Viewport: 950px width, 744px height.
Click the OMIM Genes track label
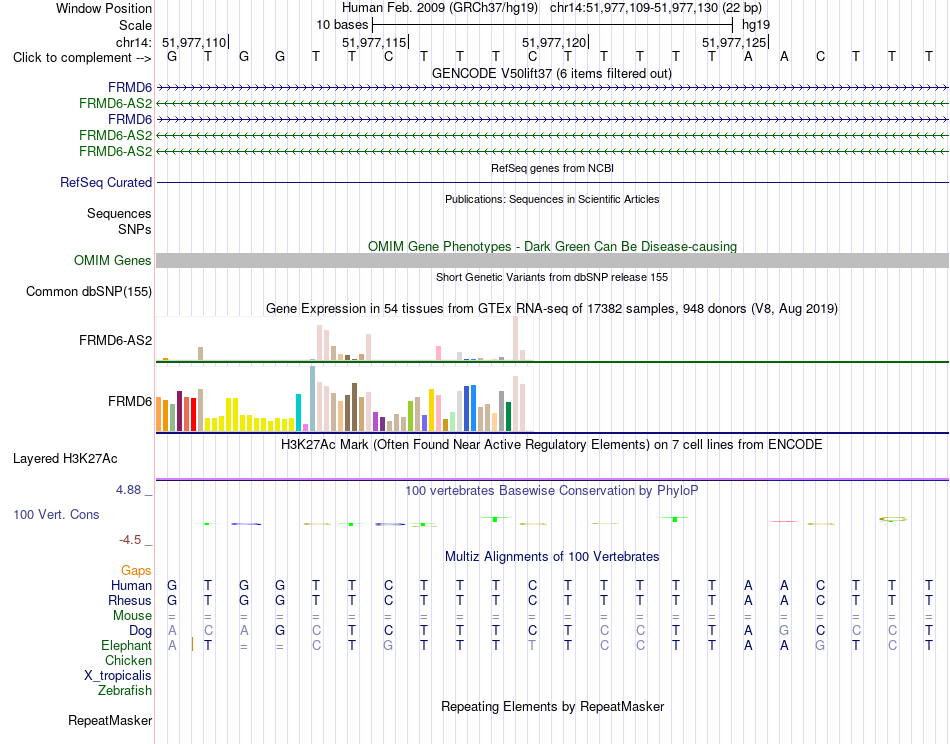tap(112, 261)
